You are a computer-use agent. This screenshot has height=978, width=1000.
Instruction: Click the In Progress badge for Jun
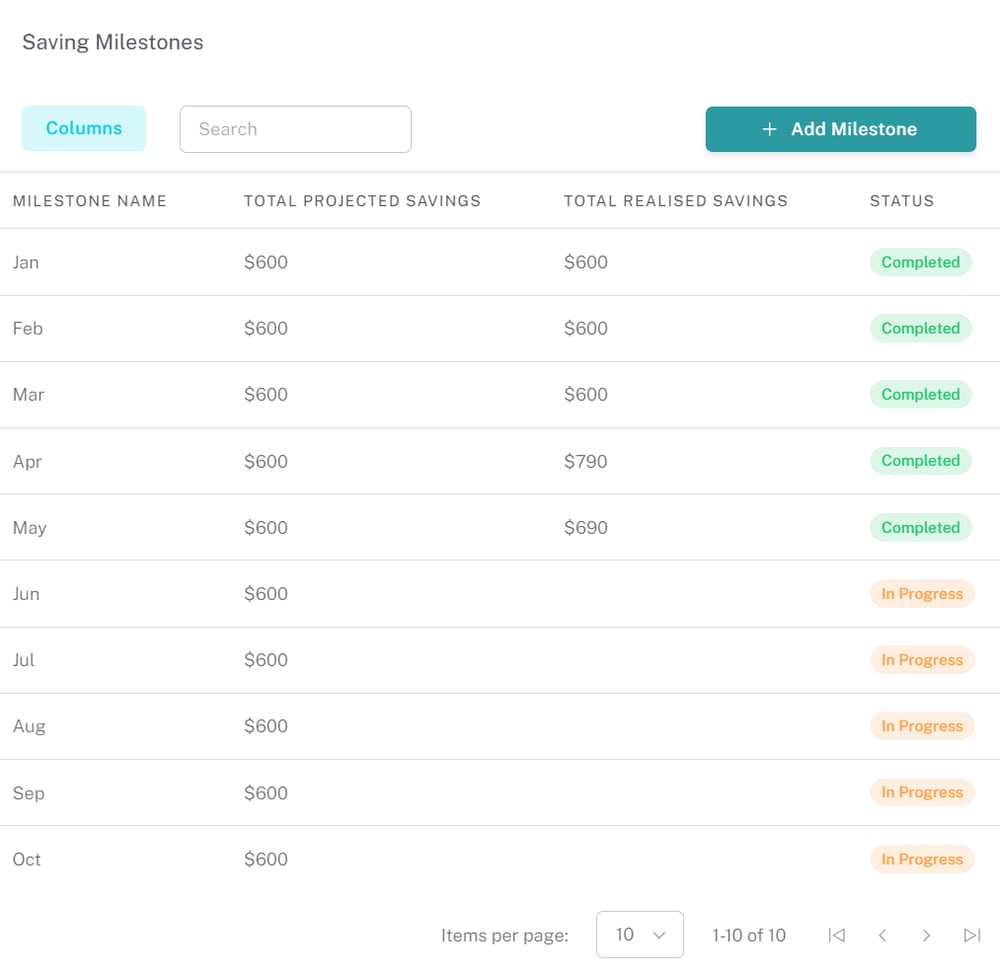(x=922, y=593)
